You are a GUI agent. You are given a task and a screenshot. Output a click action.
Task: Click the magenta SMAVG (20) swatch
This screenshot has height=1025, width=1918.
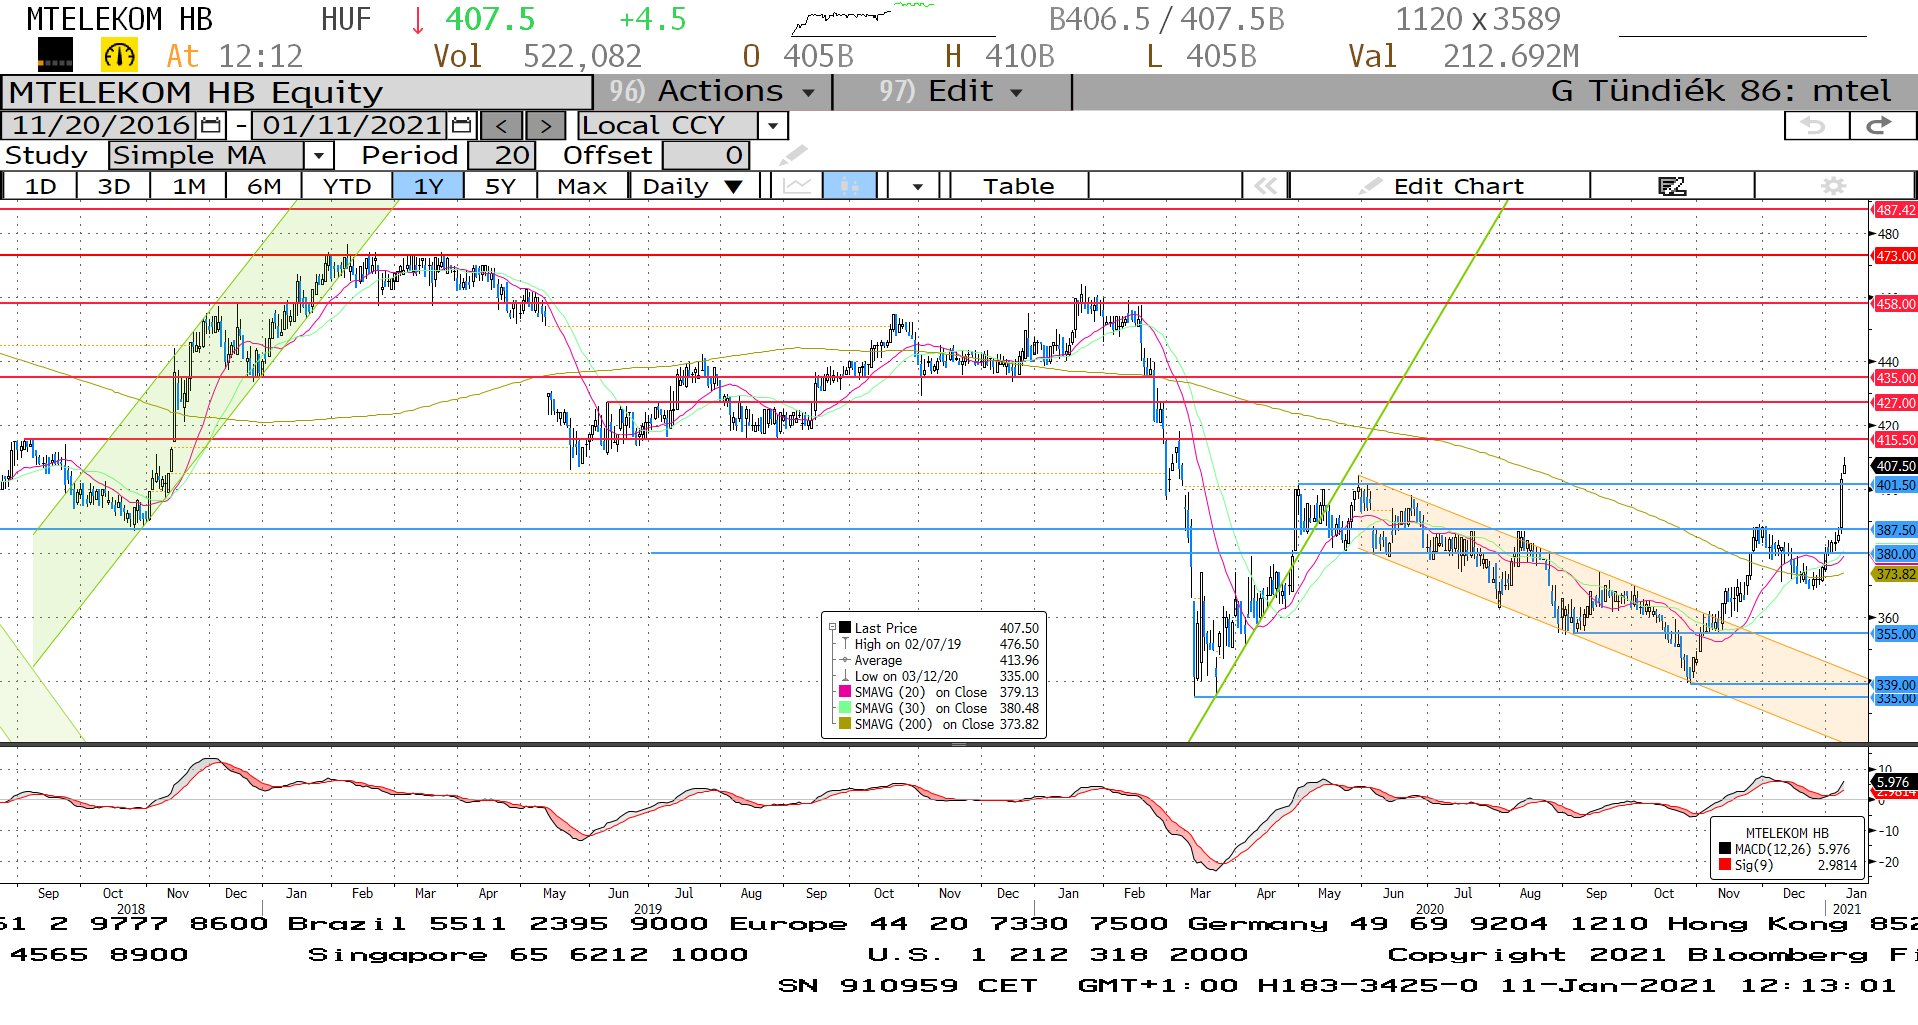pyautogui.click(x=845, y=692)
